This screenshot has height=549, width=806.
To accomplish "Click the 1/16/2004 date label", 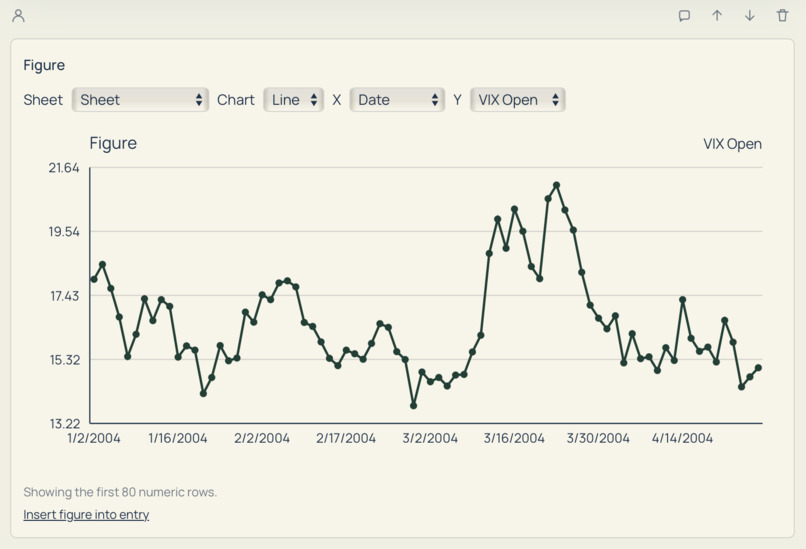I will 178,438.
